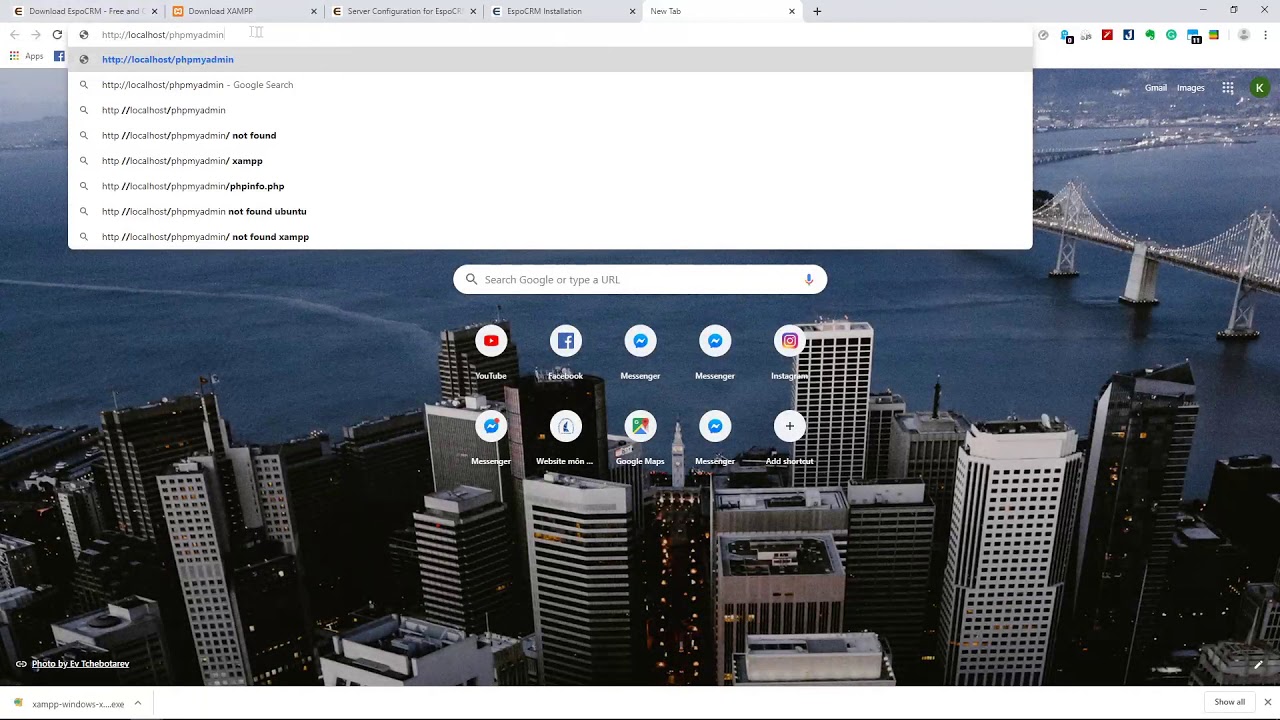Image resolution: width=1280 pixels, height=720 pixels.
Task: Choose suggestion 'phpmyadmin/phpinfo.php'
Action: click(550, 186)
